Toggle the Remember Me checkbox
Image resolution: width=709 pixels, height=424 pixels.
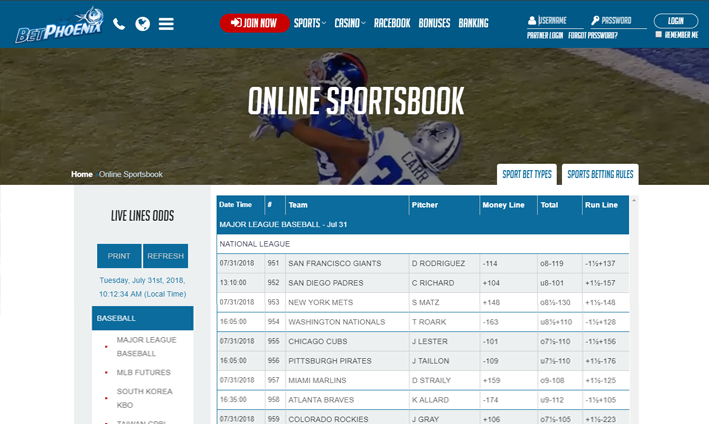[x=658, y=35]
